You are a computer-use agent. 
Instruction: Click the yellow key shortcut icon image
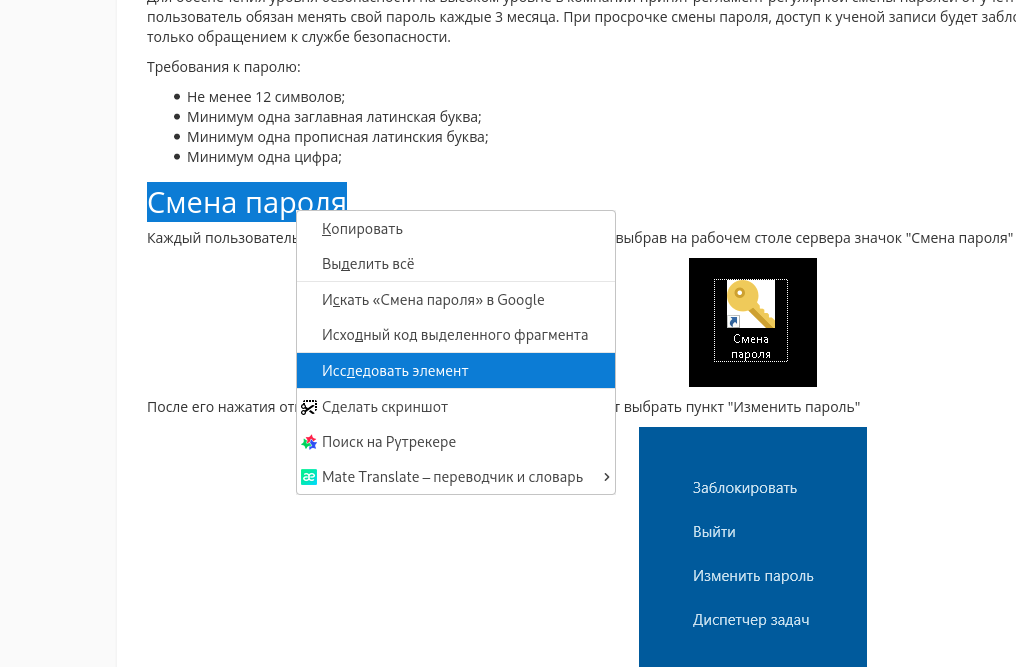(751, 304)
